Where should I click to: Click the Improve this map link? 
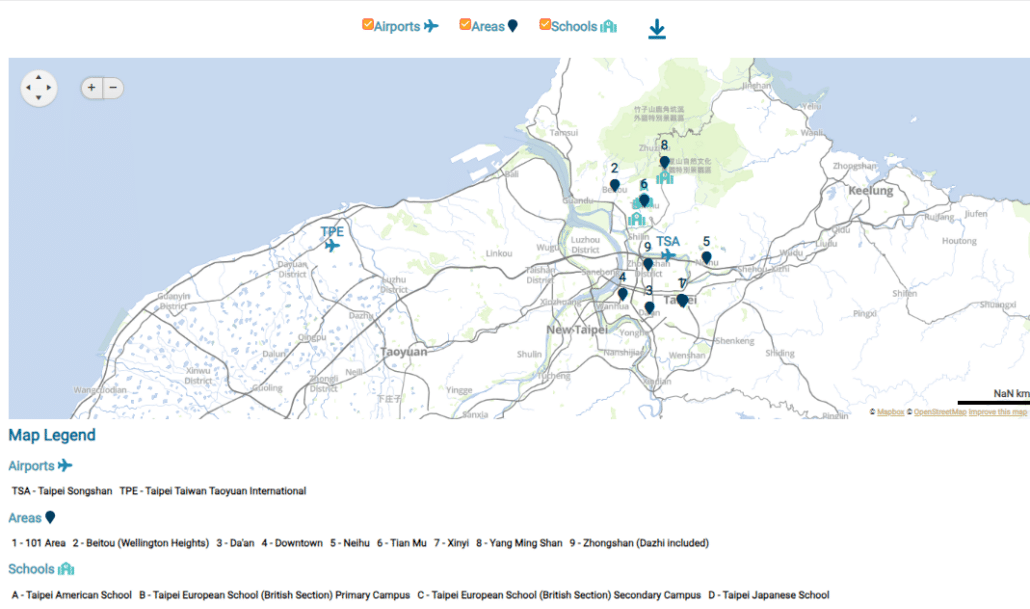pyautogui.click(x=997, y=412)
